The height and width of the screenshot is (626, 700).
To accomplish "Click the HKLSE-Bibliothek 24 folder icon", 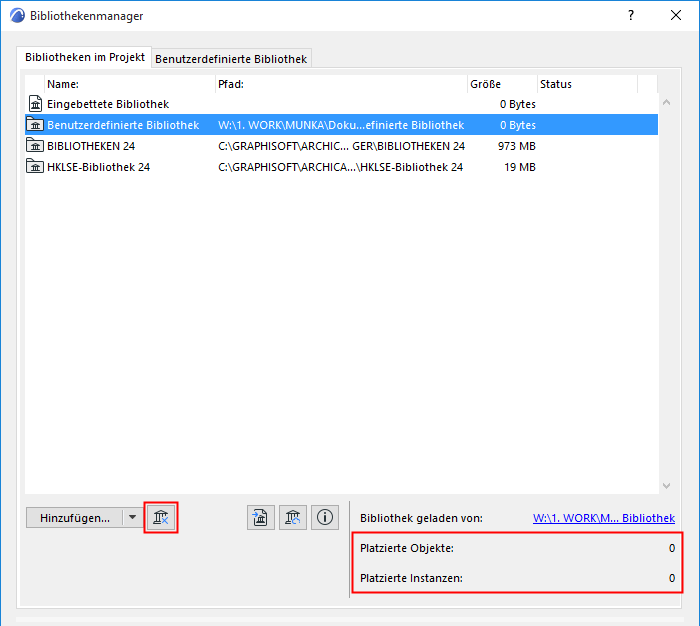I will [x=35, y=167].
